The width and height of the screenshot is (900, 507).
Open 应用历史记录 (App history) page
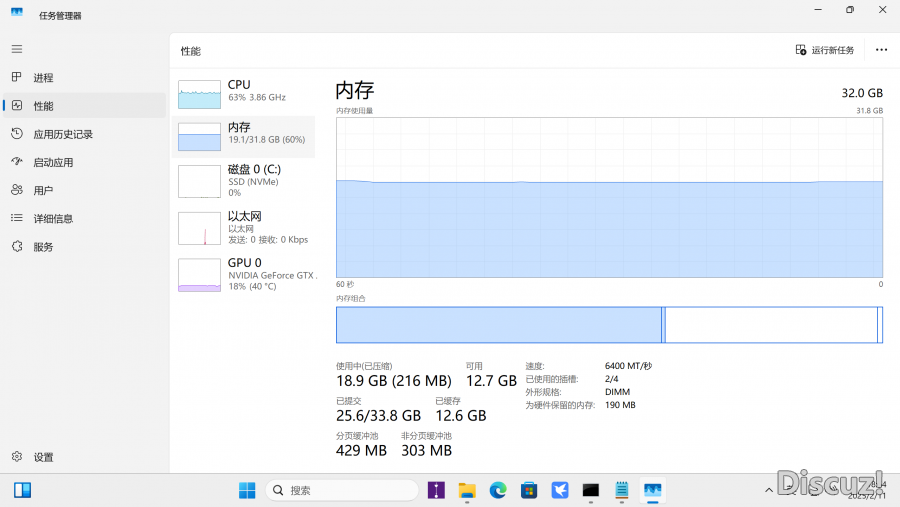(62, 134)
